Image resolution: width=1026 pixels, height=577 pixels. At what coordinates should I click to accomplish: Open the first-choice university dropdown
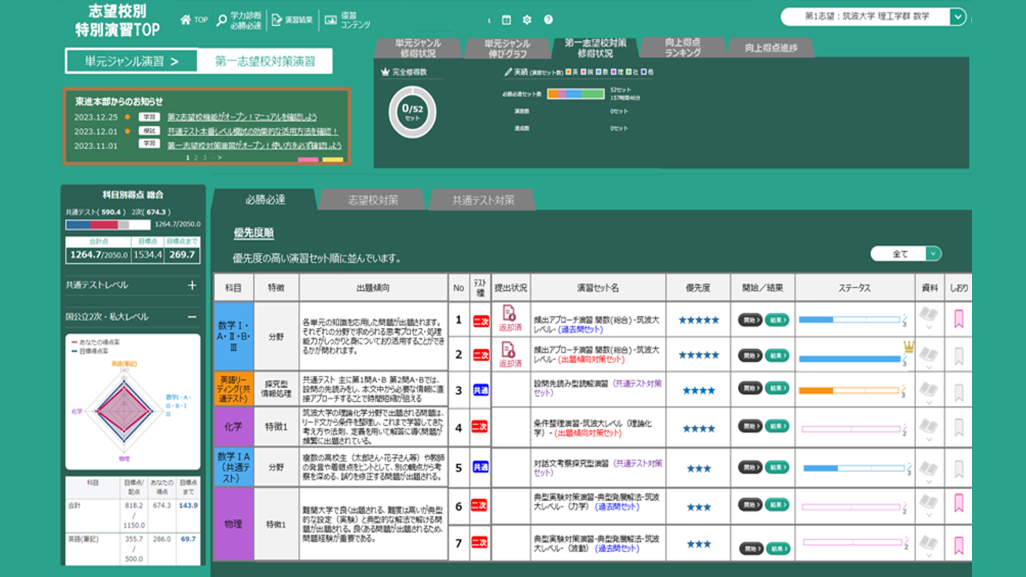click(874, 16)
